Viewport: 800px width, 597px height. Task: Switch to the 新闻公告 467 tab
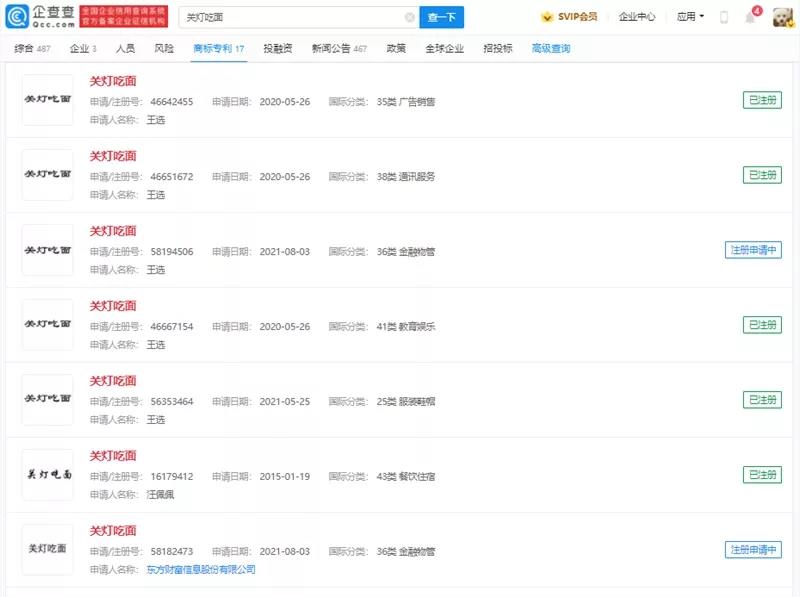pyautogui.click(x=339, y=48)
